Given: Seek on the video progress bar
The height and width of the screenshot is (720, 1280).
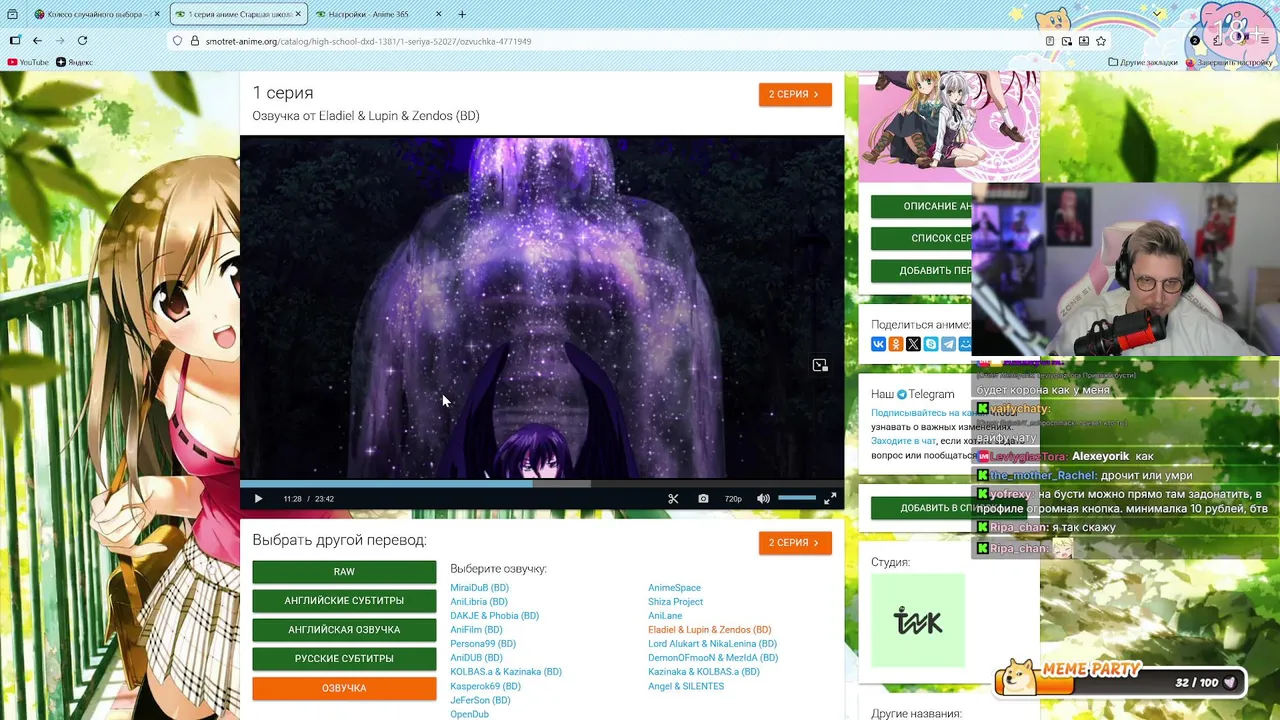Looking at the screenshot, I should tap(542, 483).
